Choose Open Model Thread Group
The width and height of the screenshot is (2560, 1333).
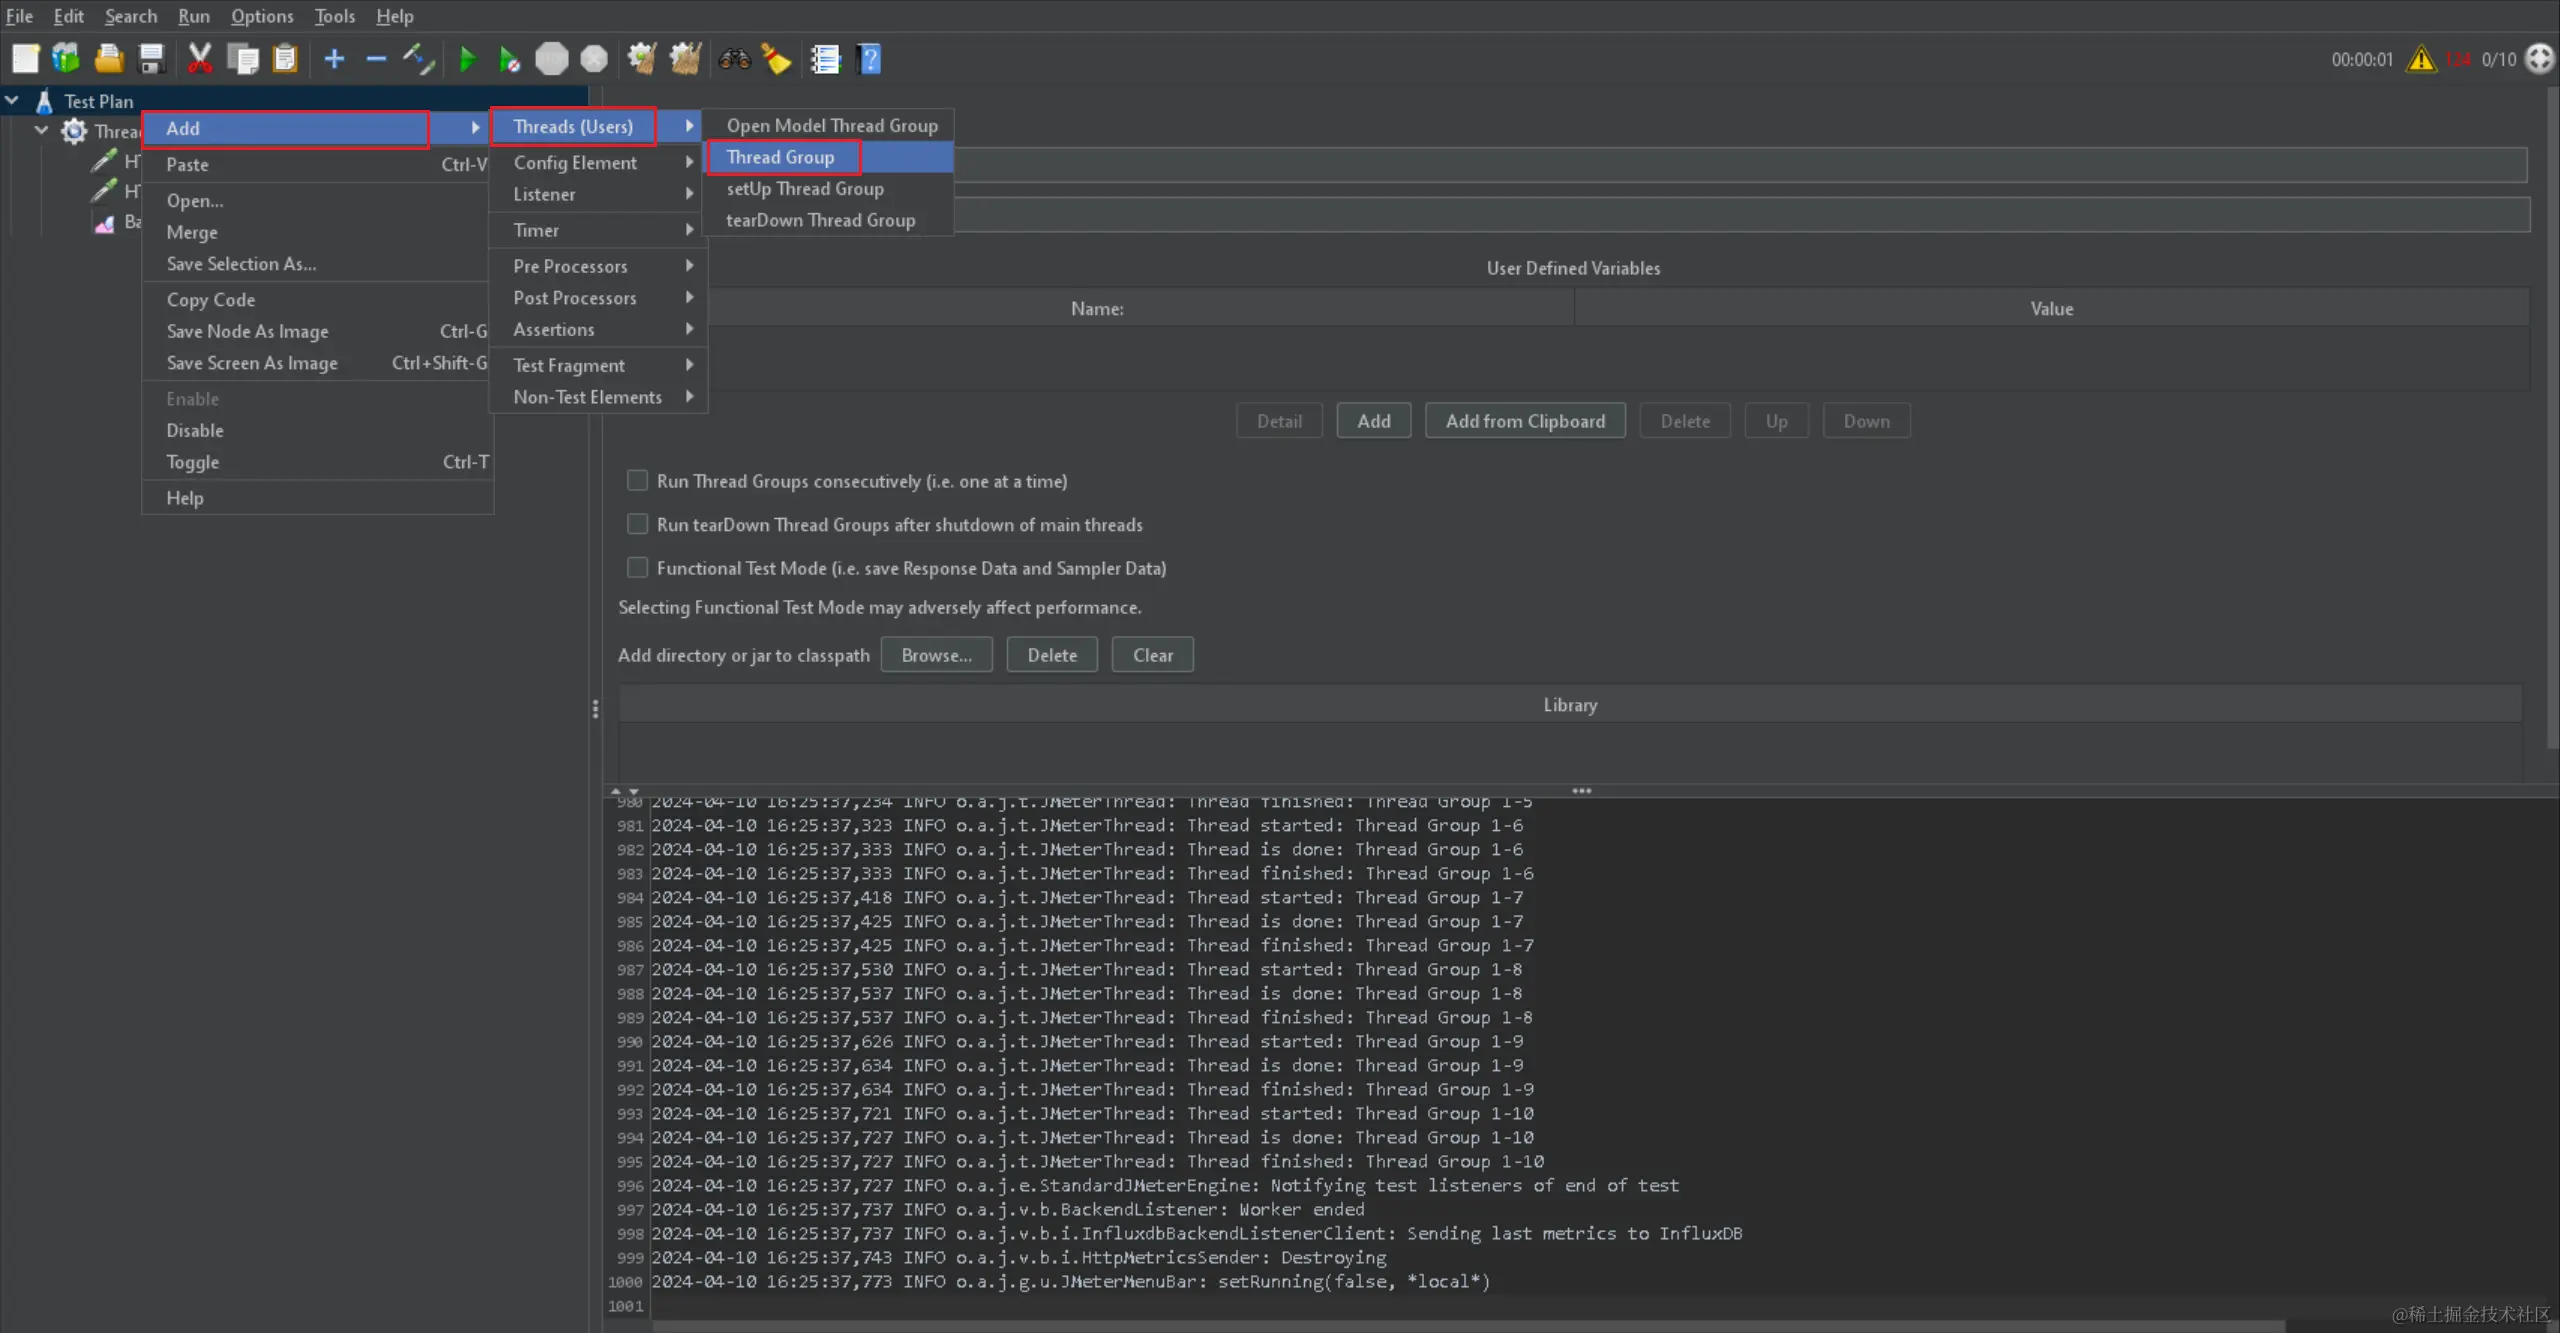click(828, 125)
